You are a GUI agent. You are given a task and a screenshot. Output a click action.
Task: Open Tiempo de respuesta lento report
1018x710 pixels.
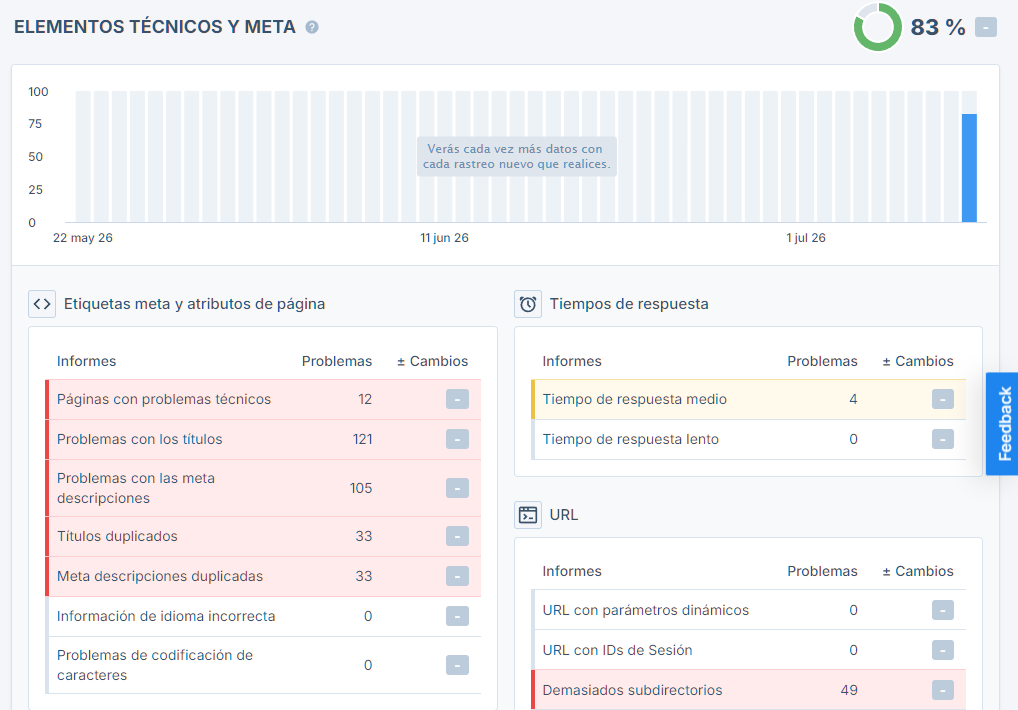pyautogui.click(x=749, y=439)
